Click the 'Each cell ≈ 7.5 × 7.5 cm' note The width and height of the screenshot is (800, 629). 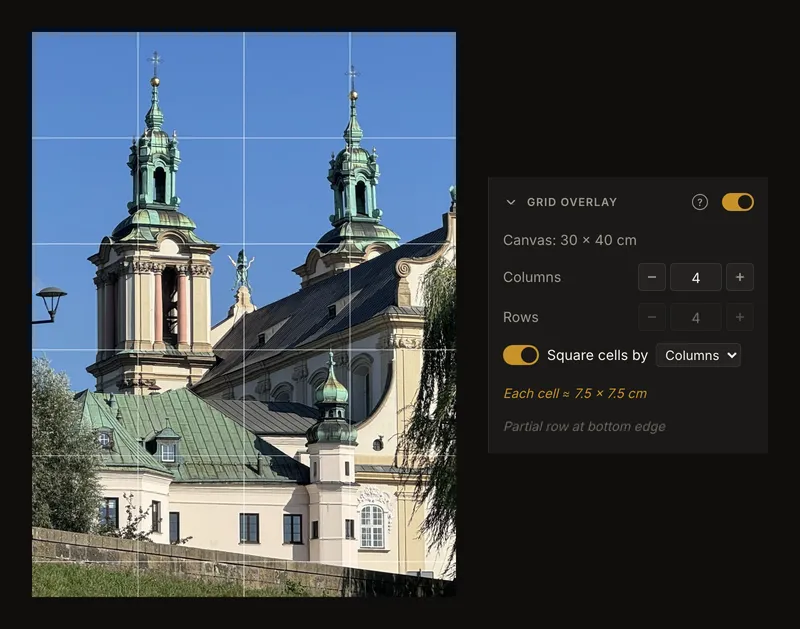(575, 393)
